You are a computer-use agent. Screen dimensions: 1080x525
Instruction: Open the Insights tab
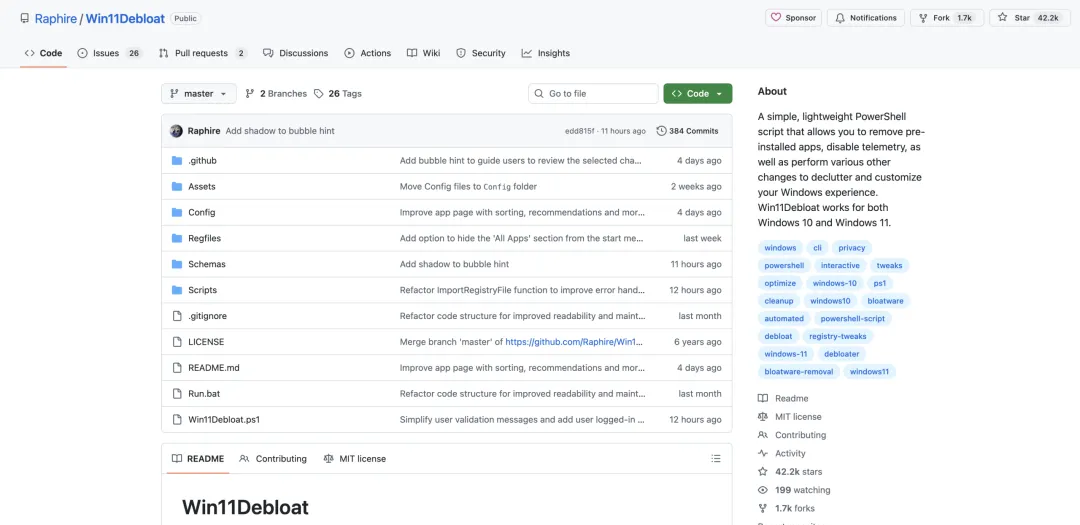546,53
